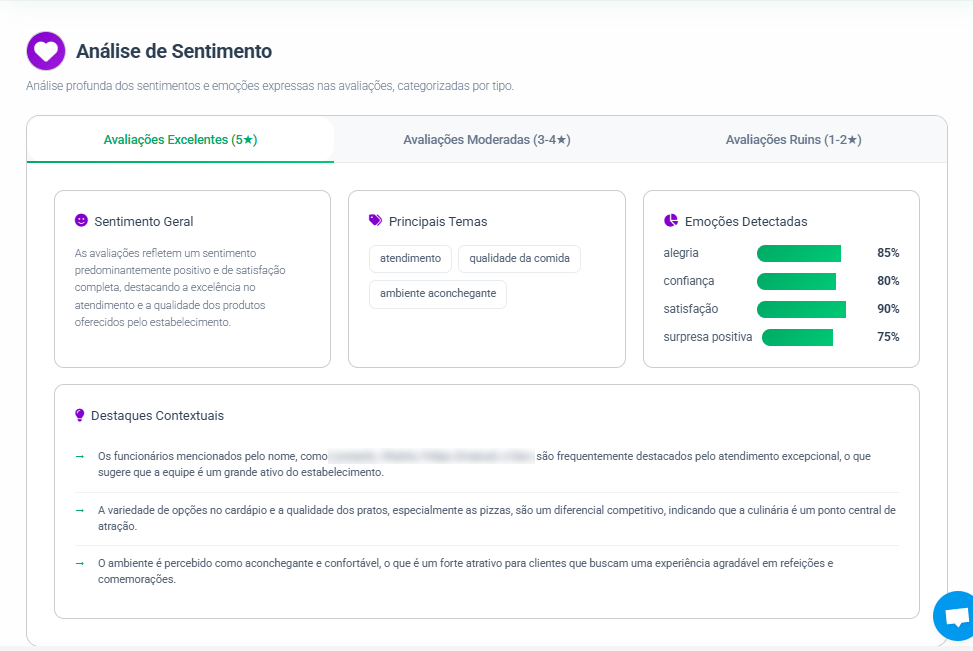The width and height of the screenshot is (973, 651).
Task: Click the purple heart sentiment icon
Action: (x=46, y=51)
